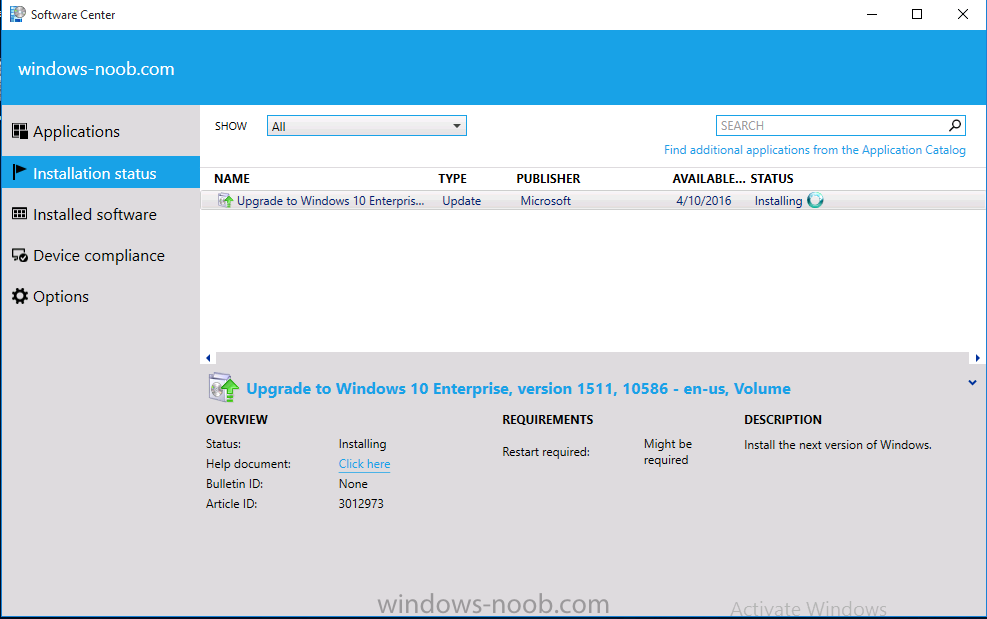Click the Upgrade to Windows 10 details title

518,389
